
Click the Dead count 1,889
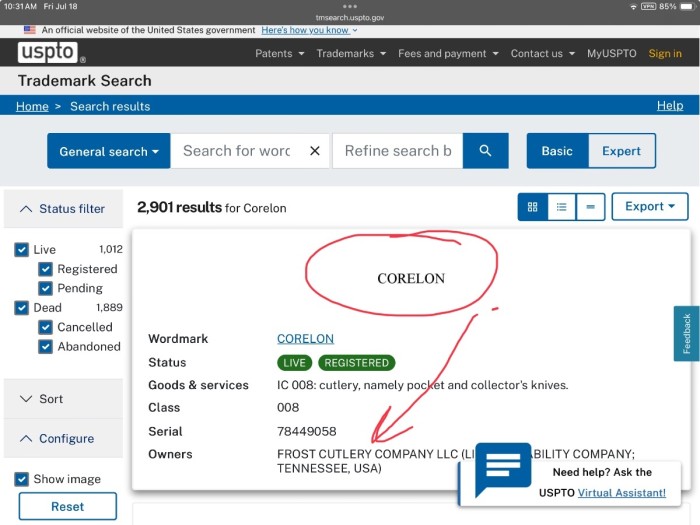(x=109, y=308)
